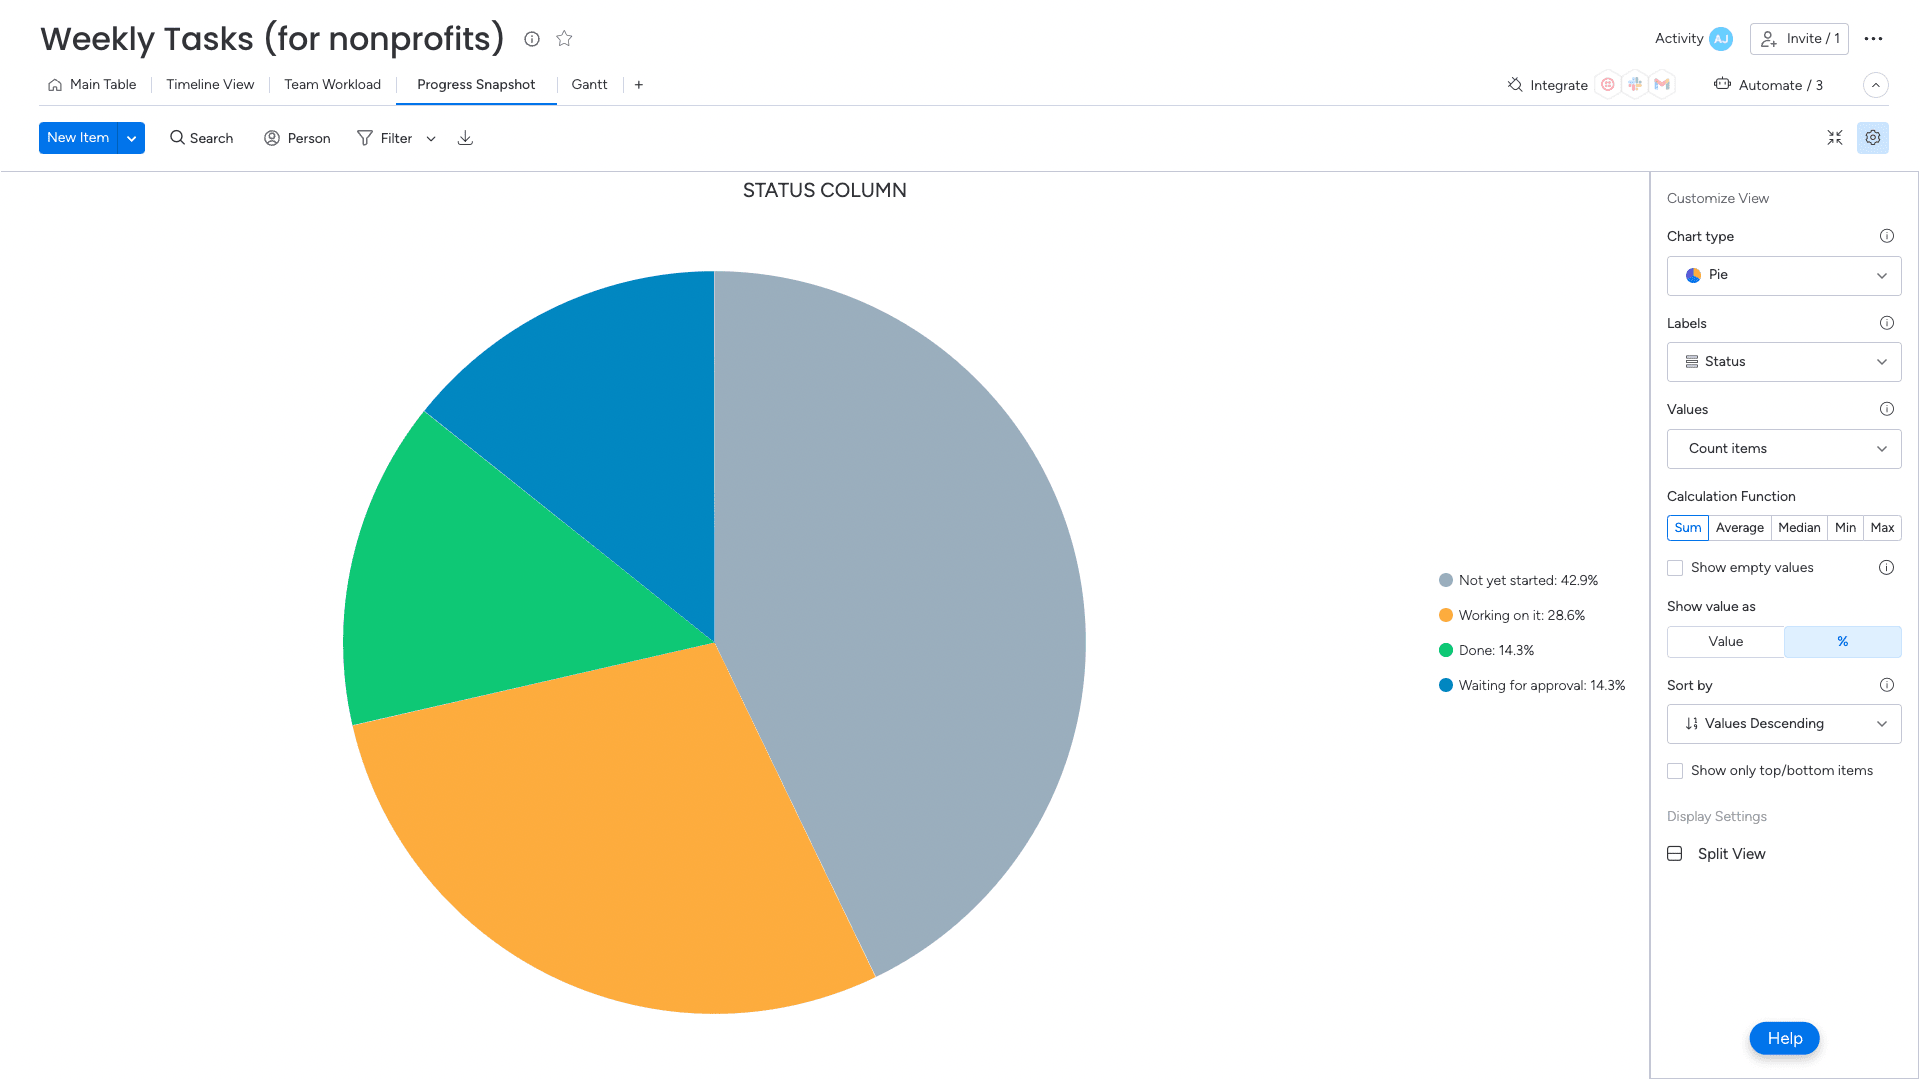Viewport: 1920px width, 1080px height.
Task: Open the Team Workload tab
Action: click(x=332, y=85)
